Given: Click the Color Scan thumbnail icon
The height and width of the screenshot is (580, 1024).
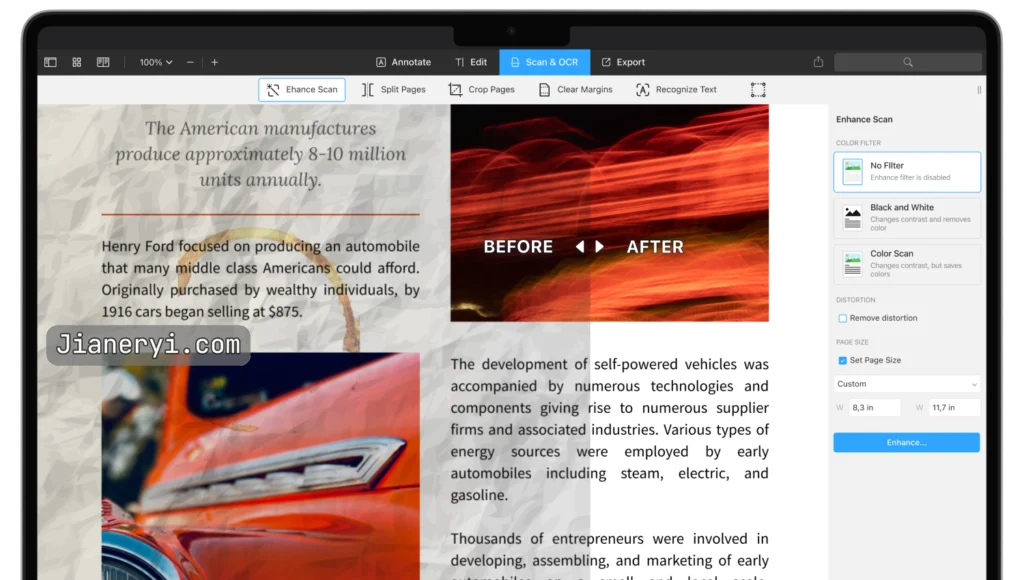Looking at the screenshot, I should pyautogui.click(x=852, y=264).
